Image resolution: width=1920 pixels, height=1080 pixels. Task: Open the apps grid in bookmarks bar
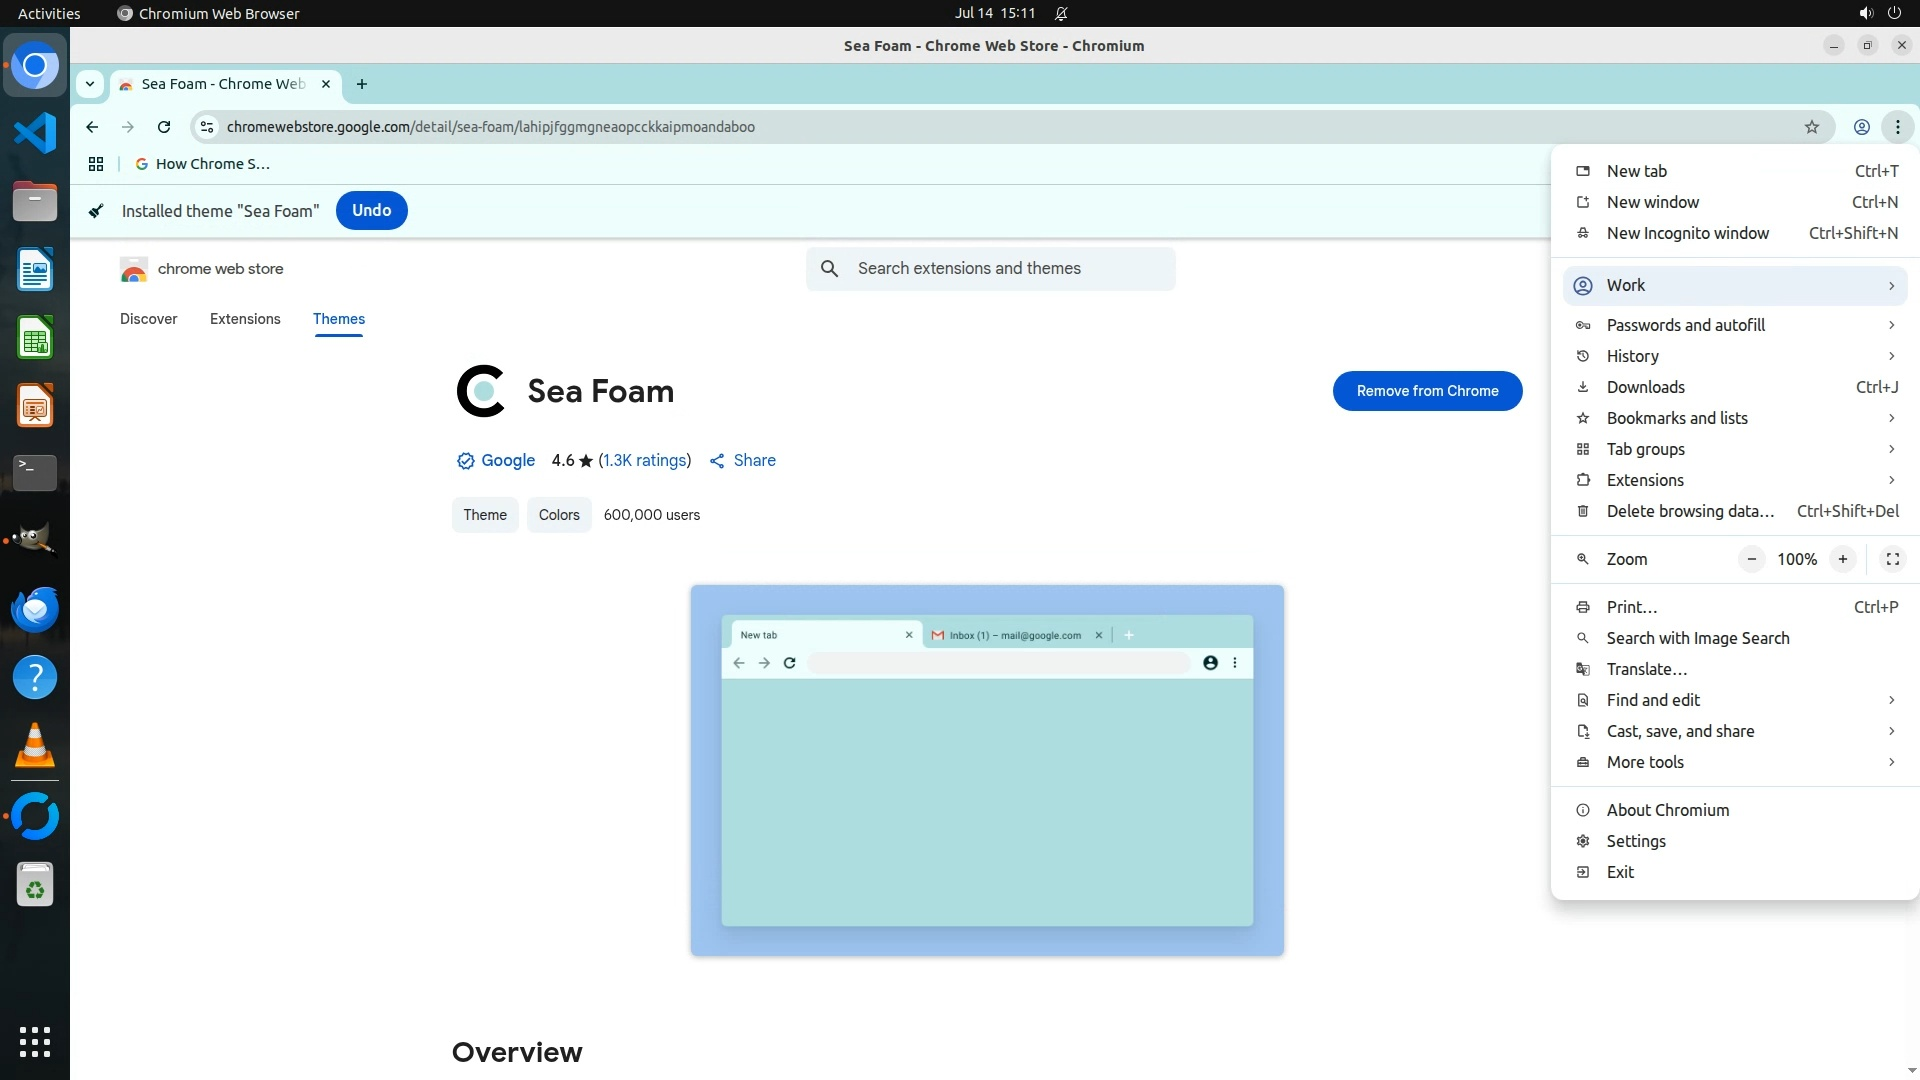(96, 164)
